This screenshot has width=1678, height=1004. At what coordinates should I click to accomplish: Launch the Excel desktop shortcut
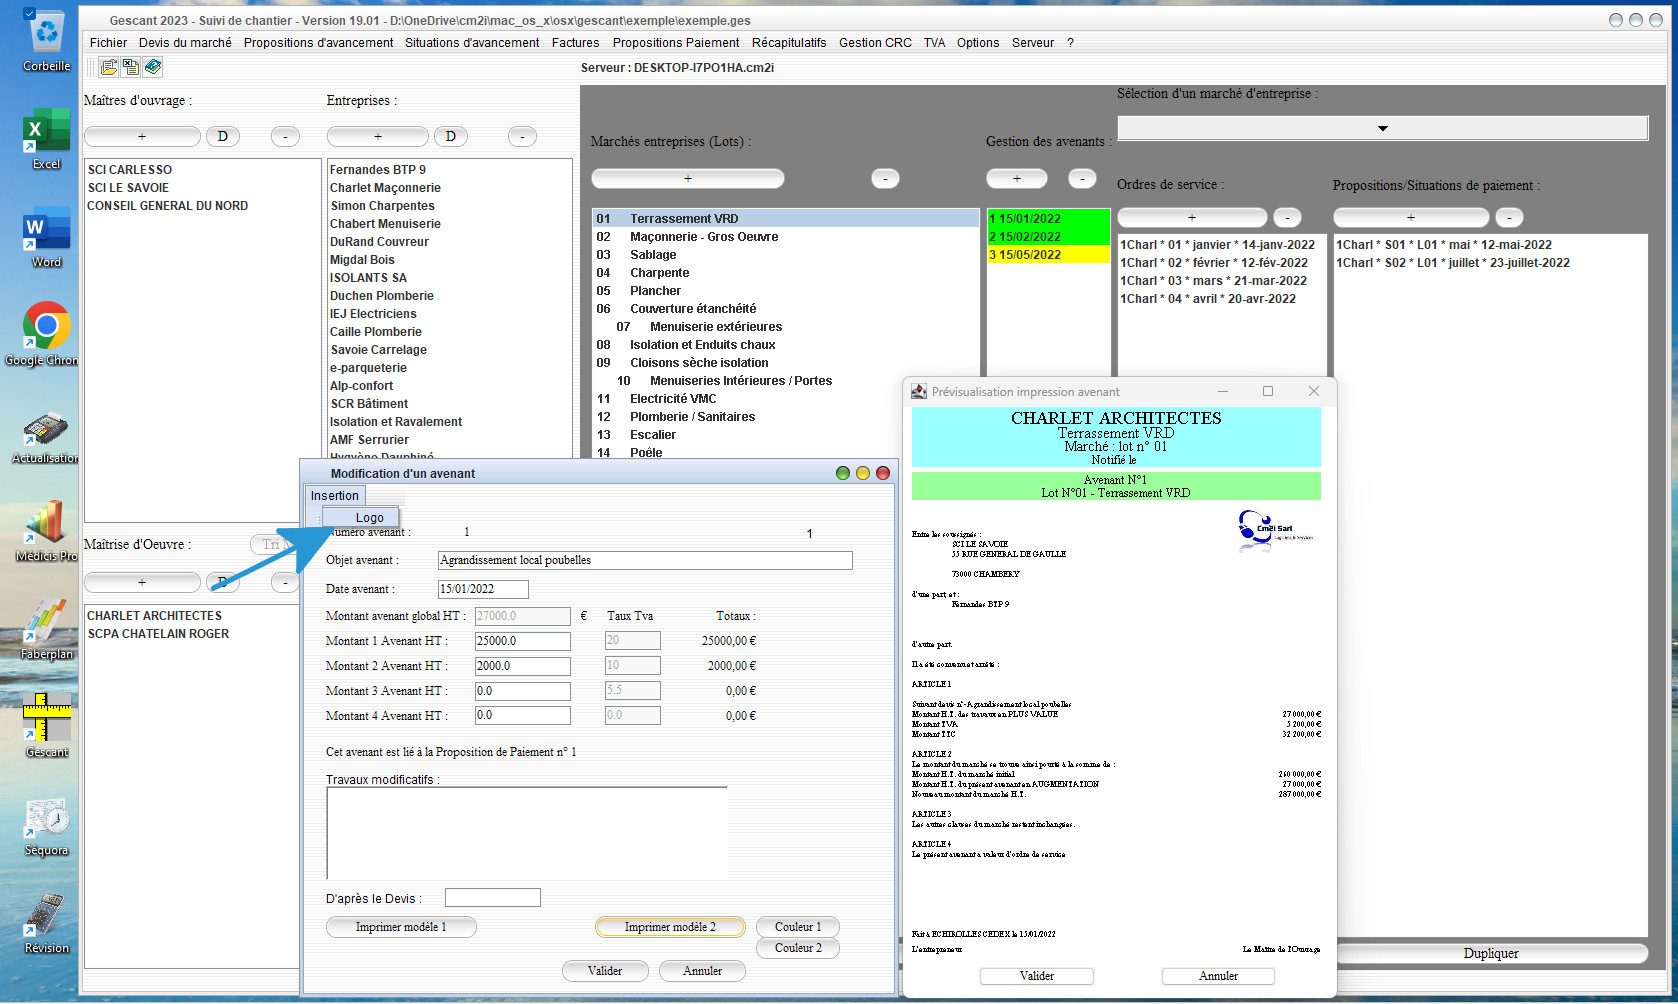click(47, 138)
